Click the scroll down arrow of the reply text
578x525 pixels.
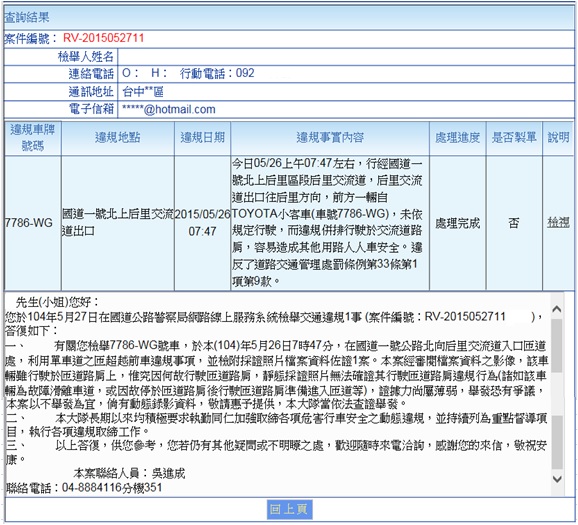pos(557,479)
